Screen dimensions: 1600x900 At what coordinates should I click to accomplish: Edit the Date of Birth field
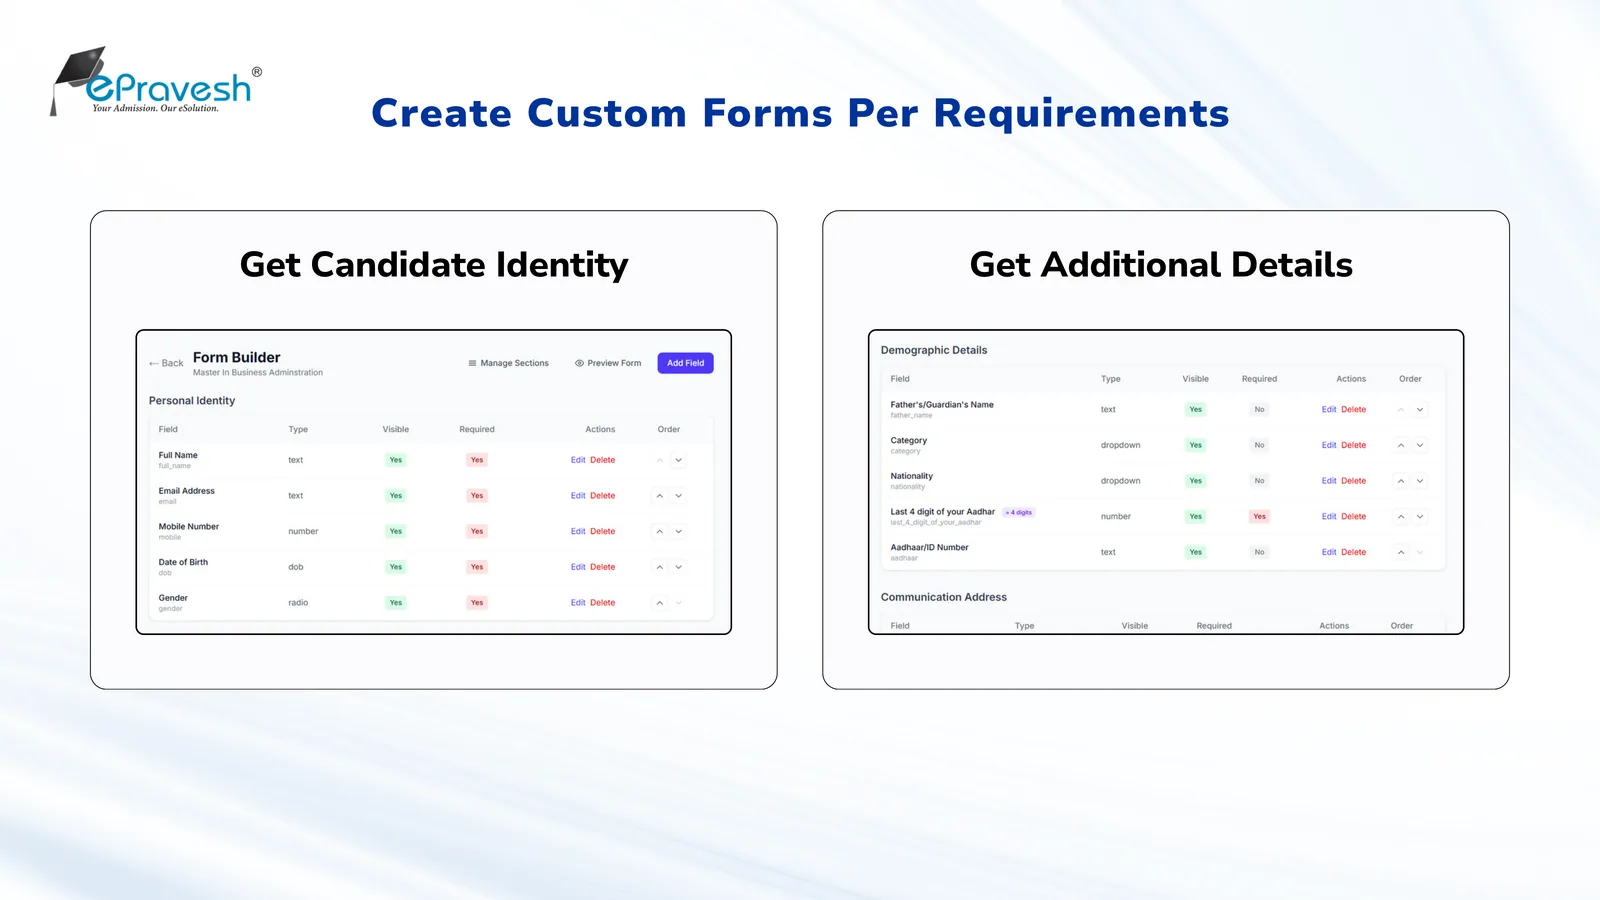578,567
